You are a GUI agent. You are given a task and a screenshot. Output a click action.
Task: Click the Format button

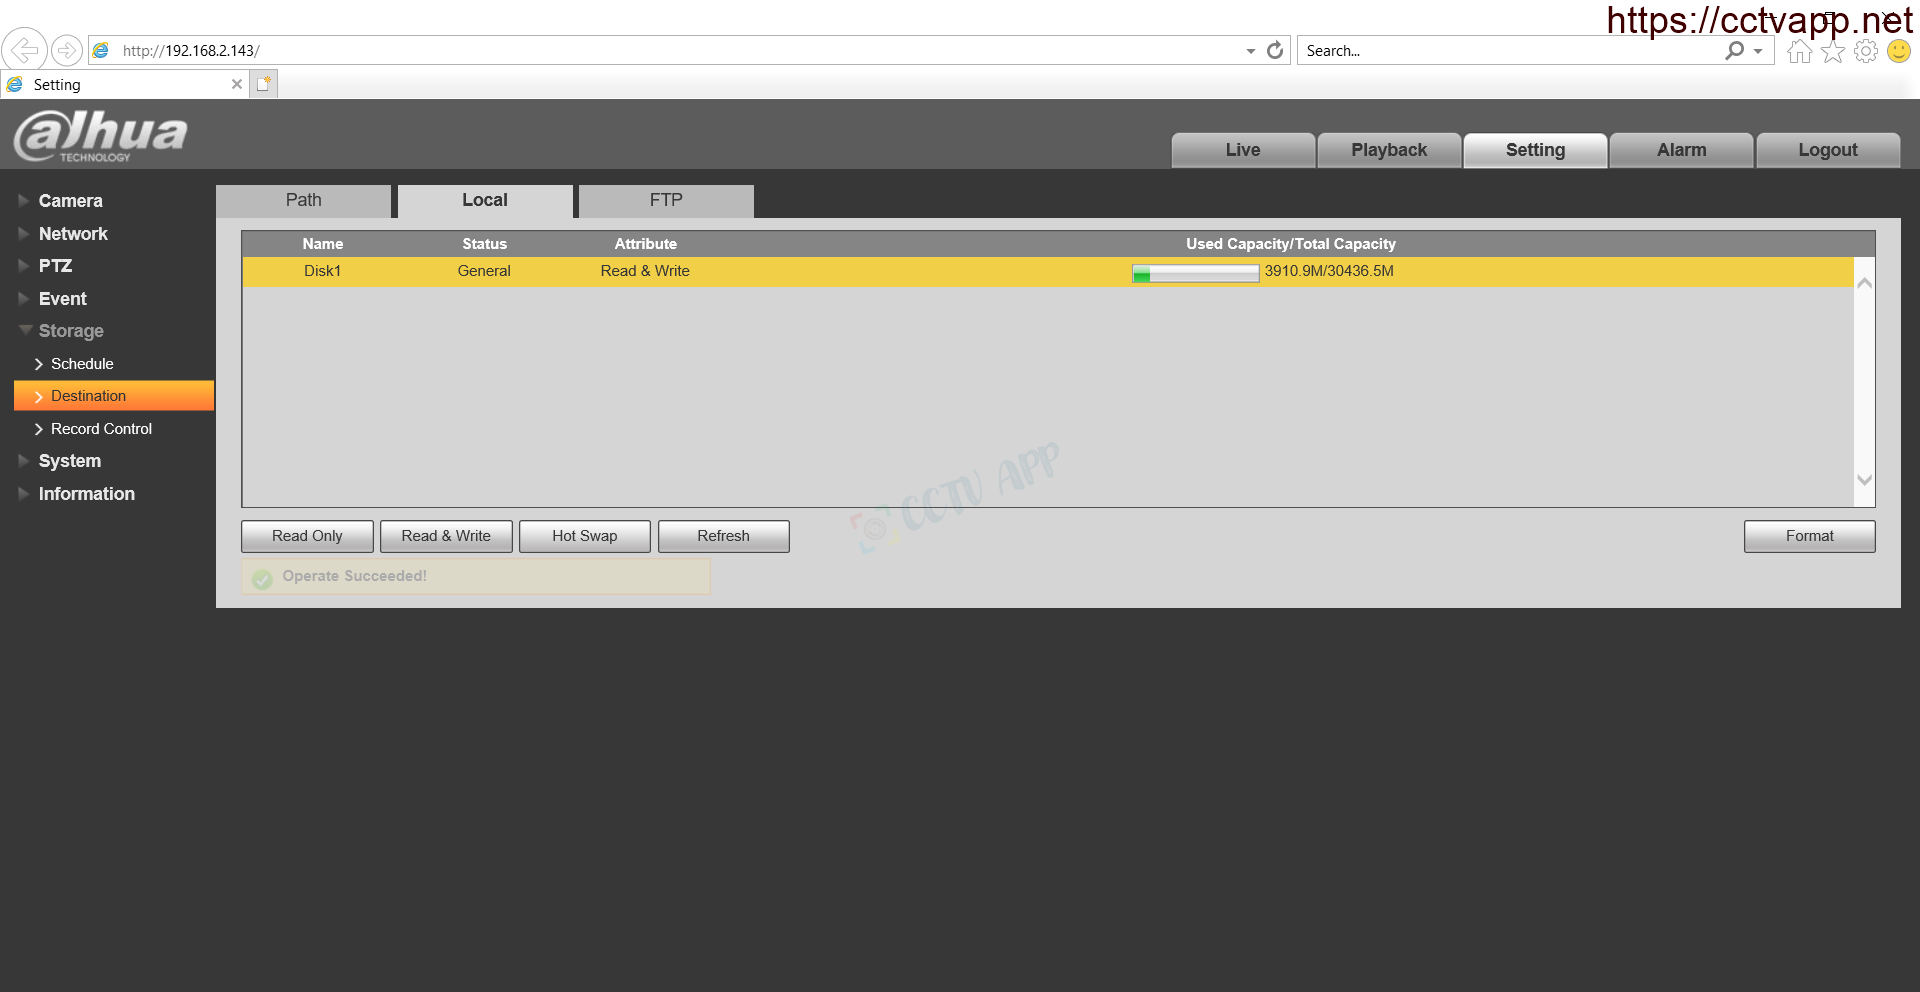pyautogui.click(x=1809, y=536)
